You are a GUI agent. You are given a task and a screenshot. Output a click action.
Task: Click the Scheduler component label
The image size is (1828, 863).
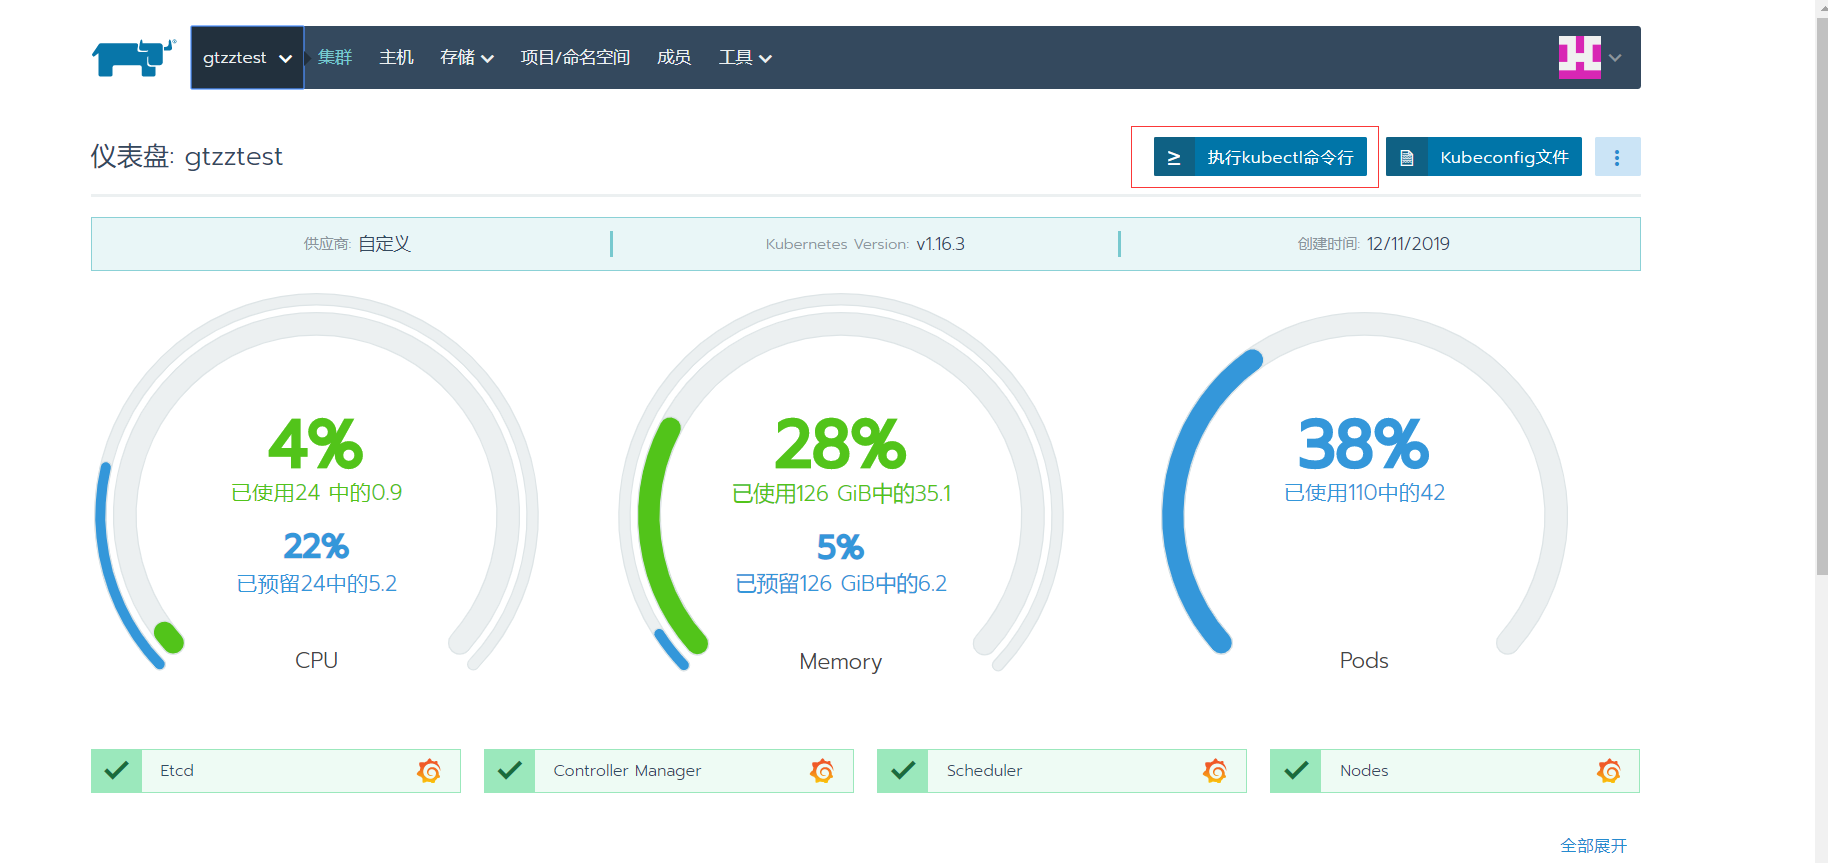coord(984,771)
